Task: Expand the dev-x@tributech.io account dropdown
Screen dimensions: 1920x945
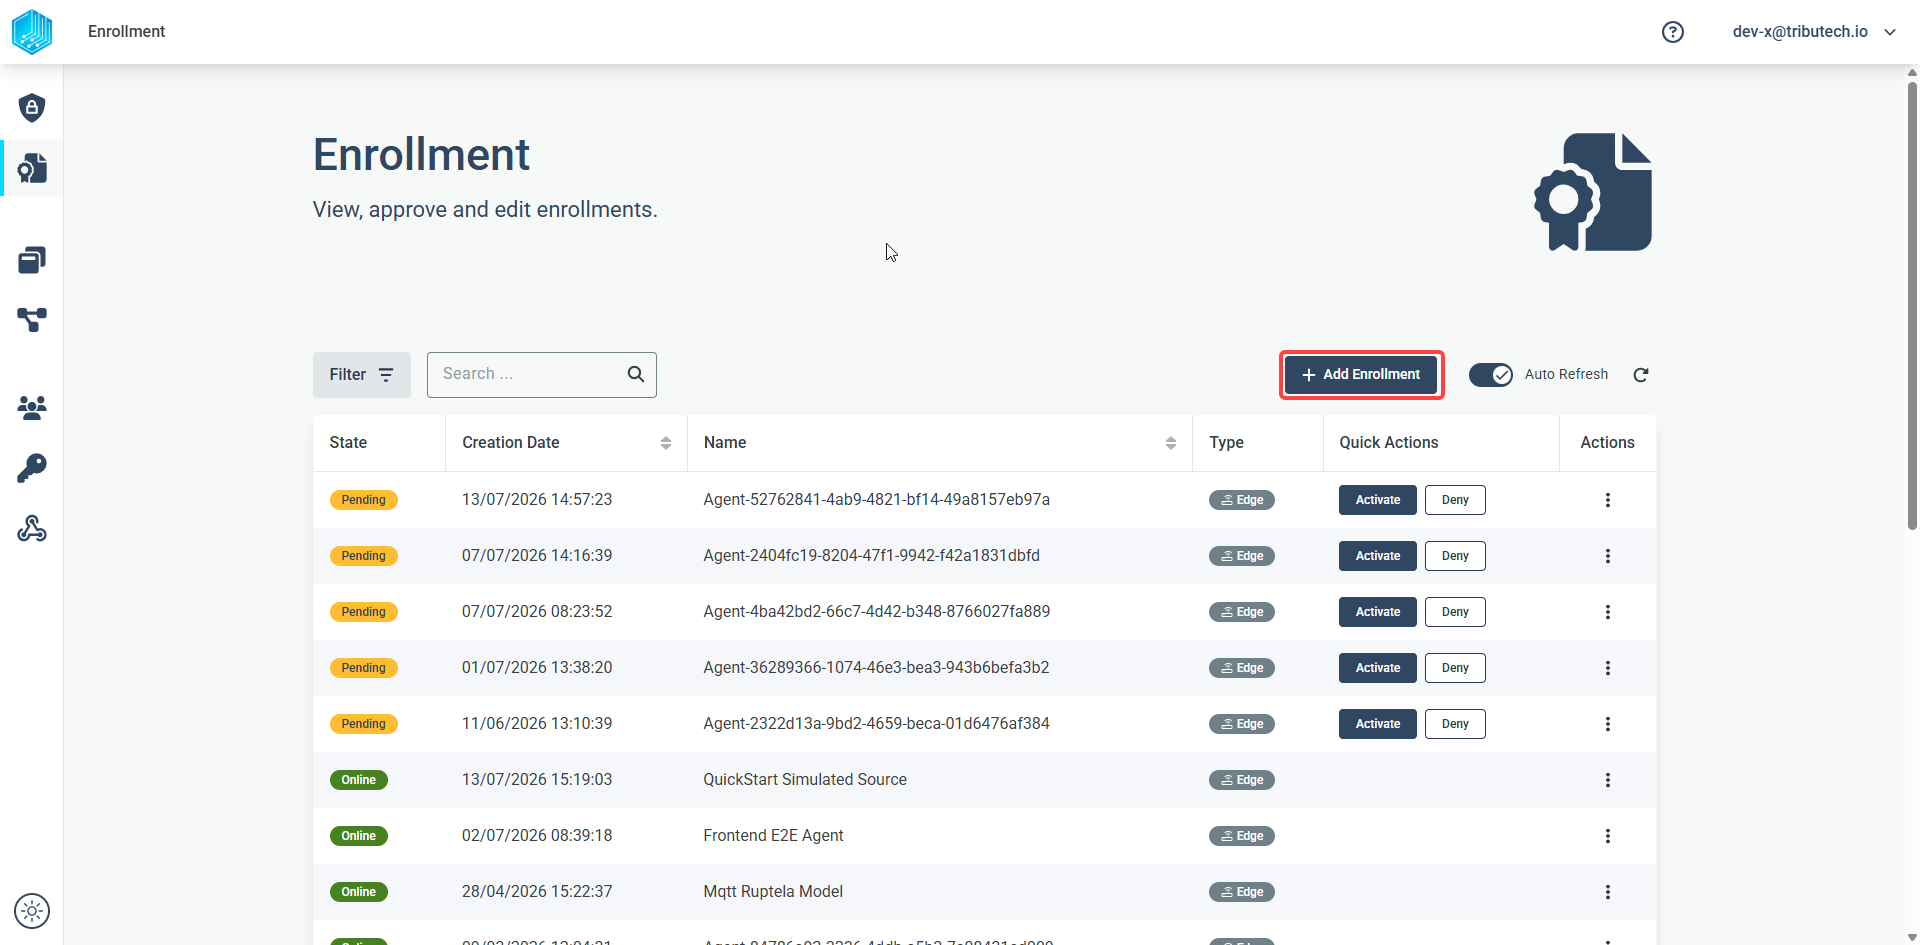Action: point(1814,32)
